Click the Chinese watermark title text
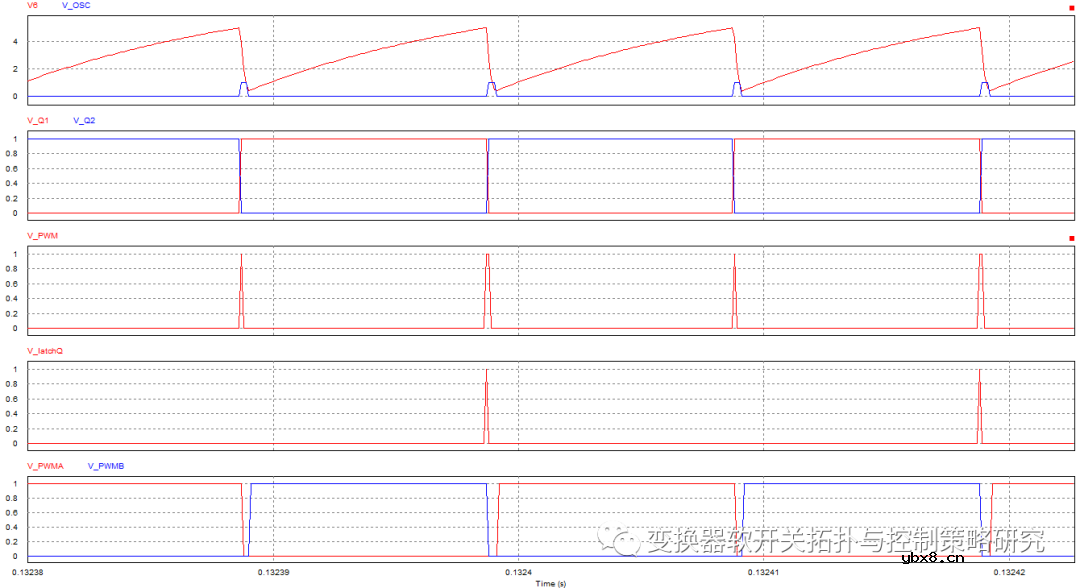1080x588 pixels. click(845, 541)
